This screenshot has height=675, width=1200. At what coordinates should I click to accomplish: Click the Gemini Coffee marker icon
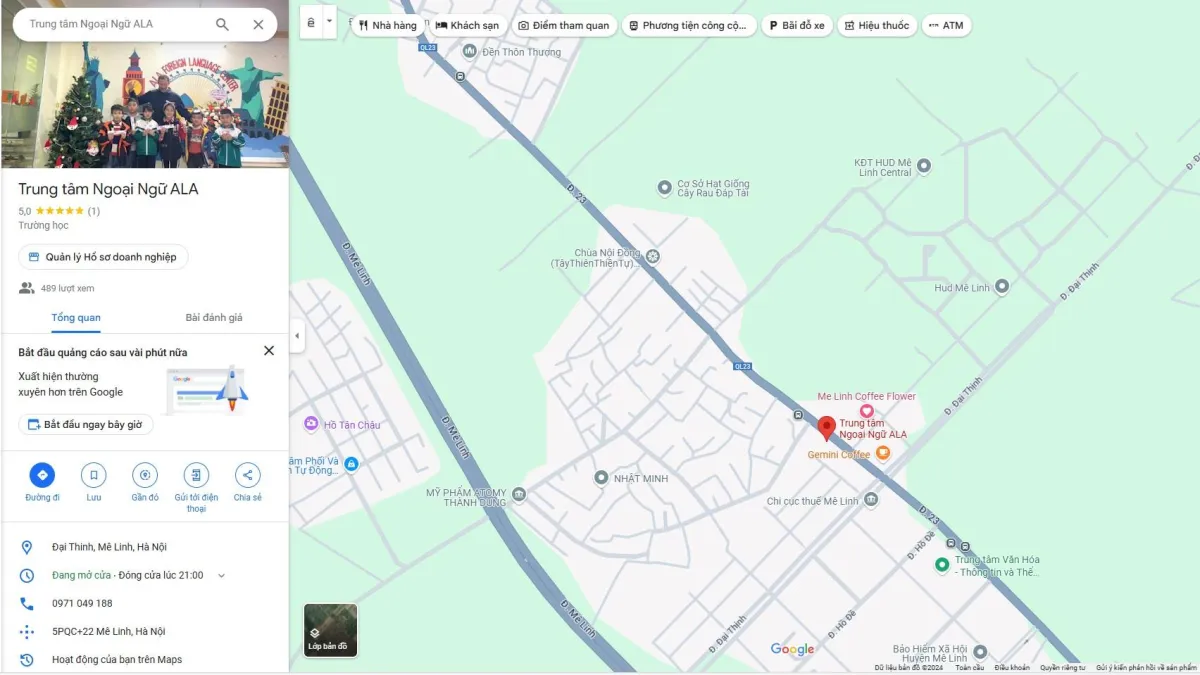point(882,454)
